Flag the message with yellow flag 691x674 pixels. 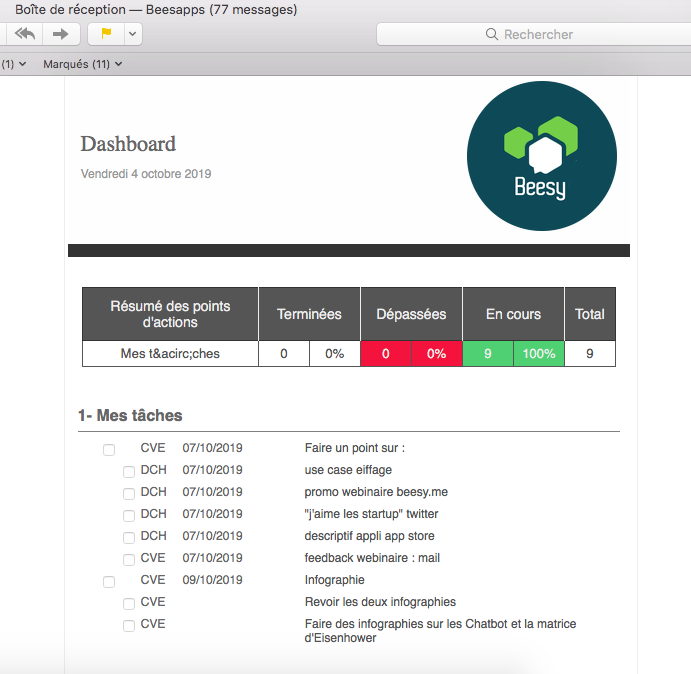(x=106, y=34)
